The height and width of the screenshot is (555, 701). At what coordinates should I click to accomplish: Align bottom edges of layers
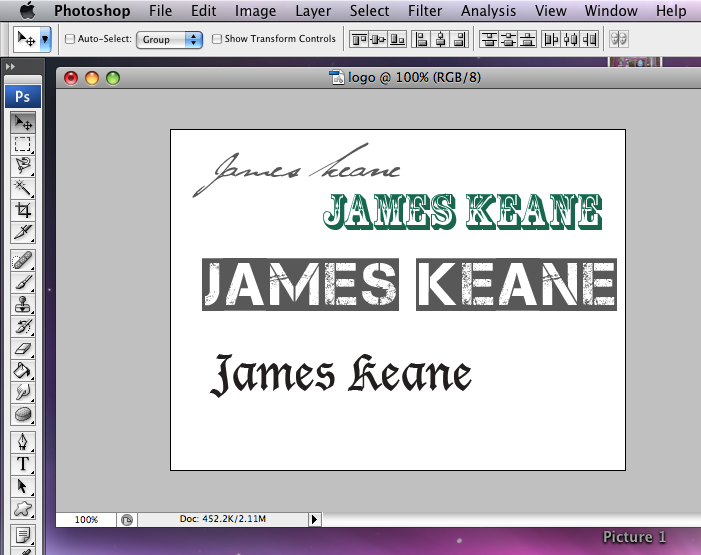pyautogui.click(x=397, y=39)
